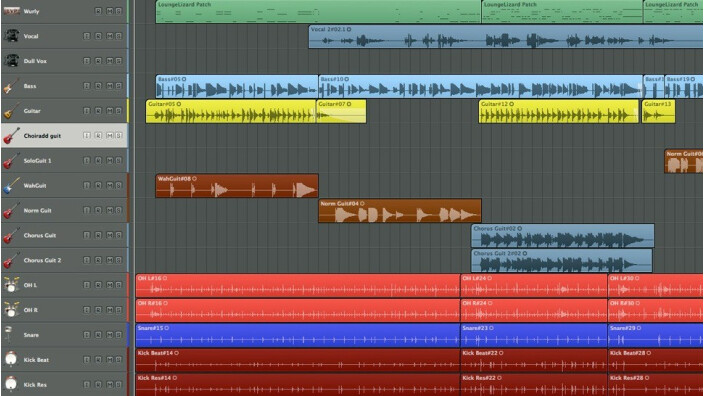Click the Vocal track telephone icon
This screenshot has height=396, width=704.
click(x=12, y=36)
